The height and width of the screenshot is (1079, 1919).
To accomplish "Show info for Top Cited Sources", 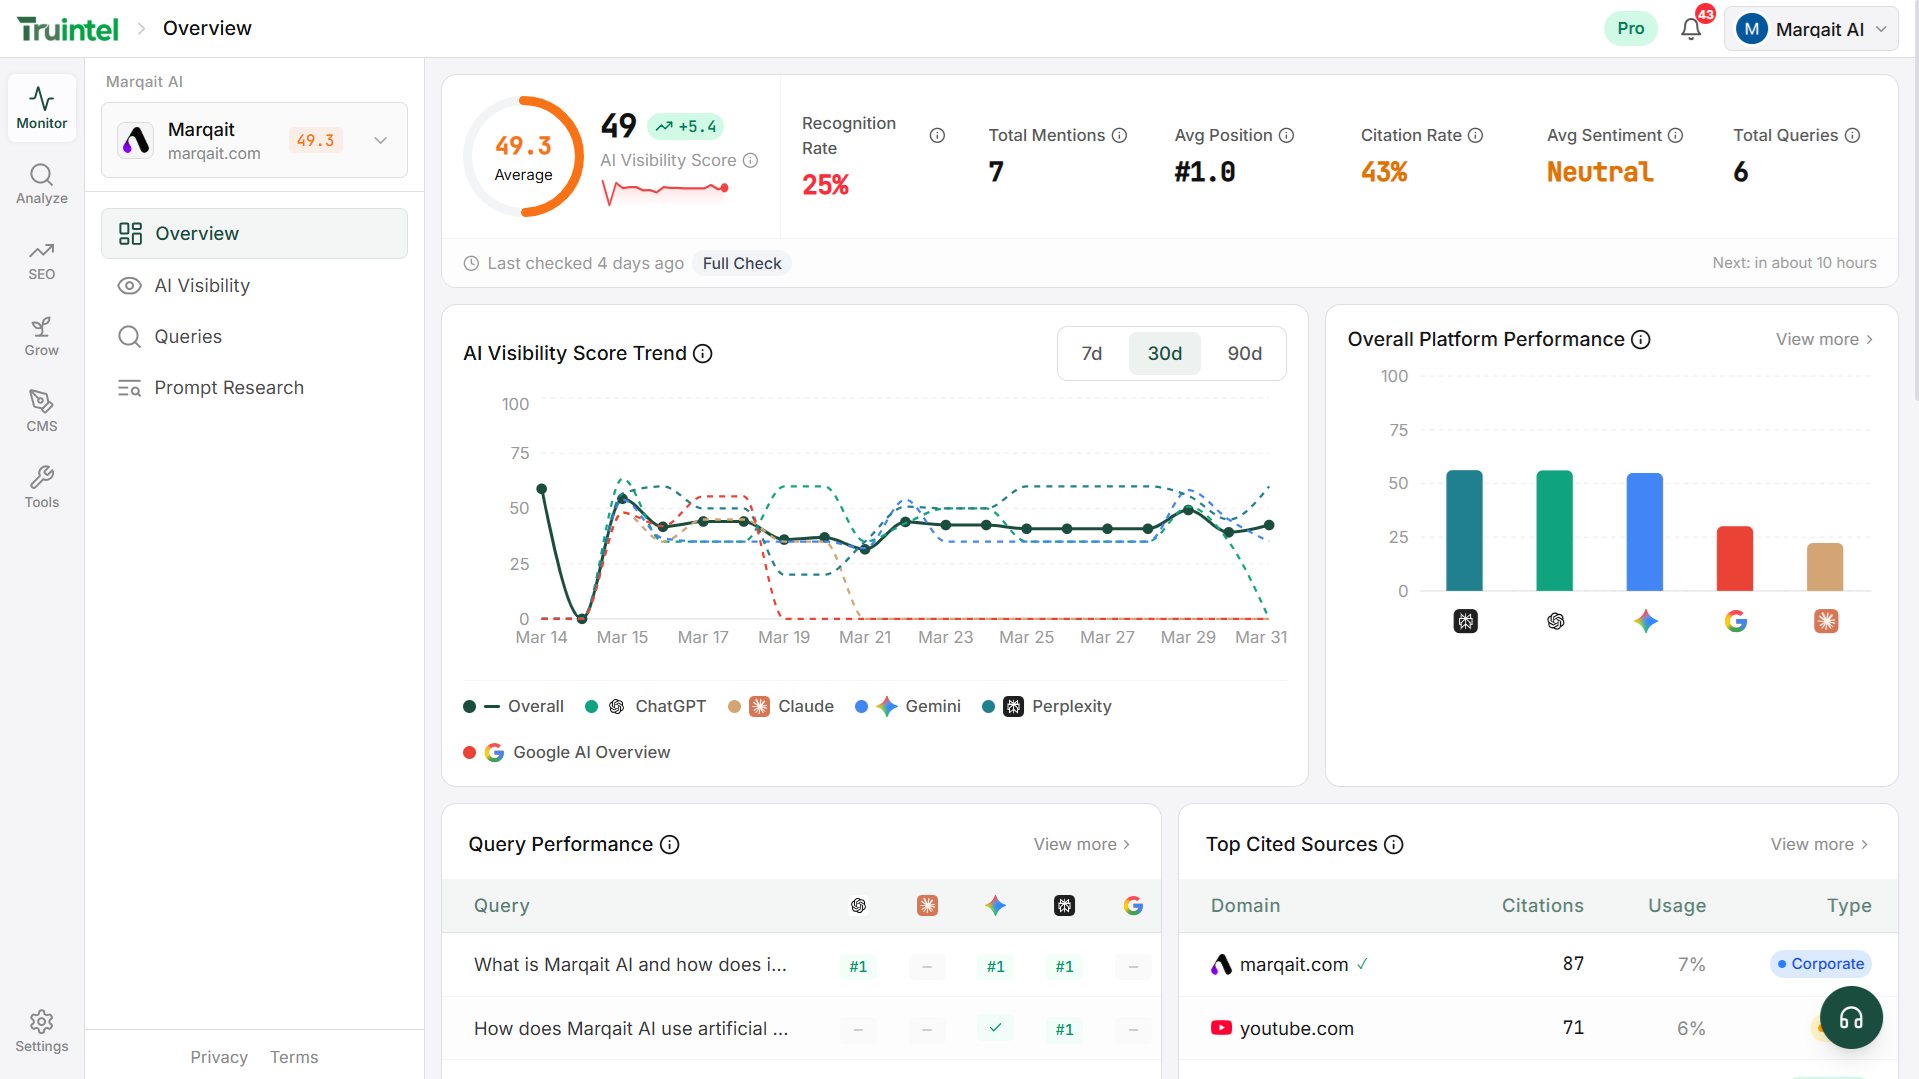I will click(x=1394, y=845).
